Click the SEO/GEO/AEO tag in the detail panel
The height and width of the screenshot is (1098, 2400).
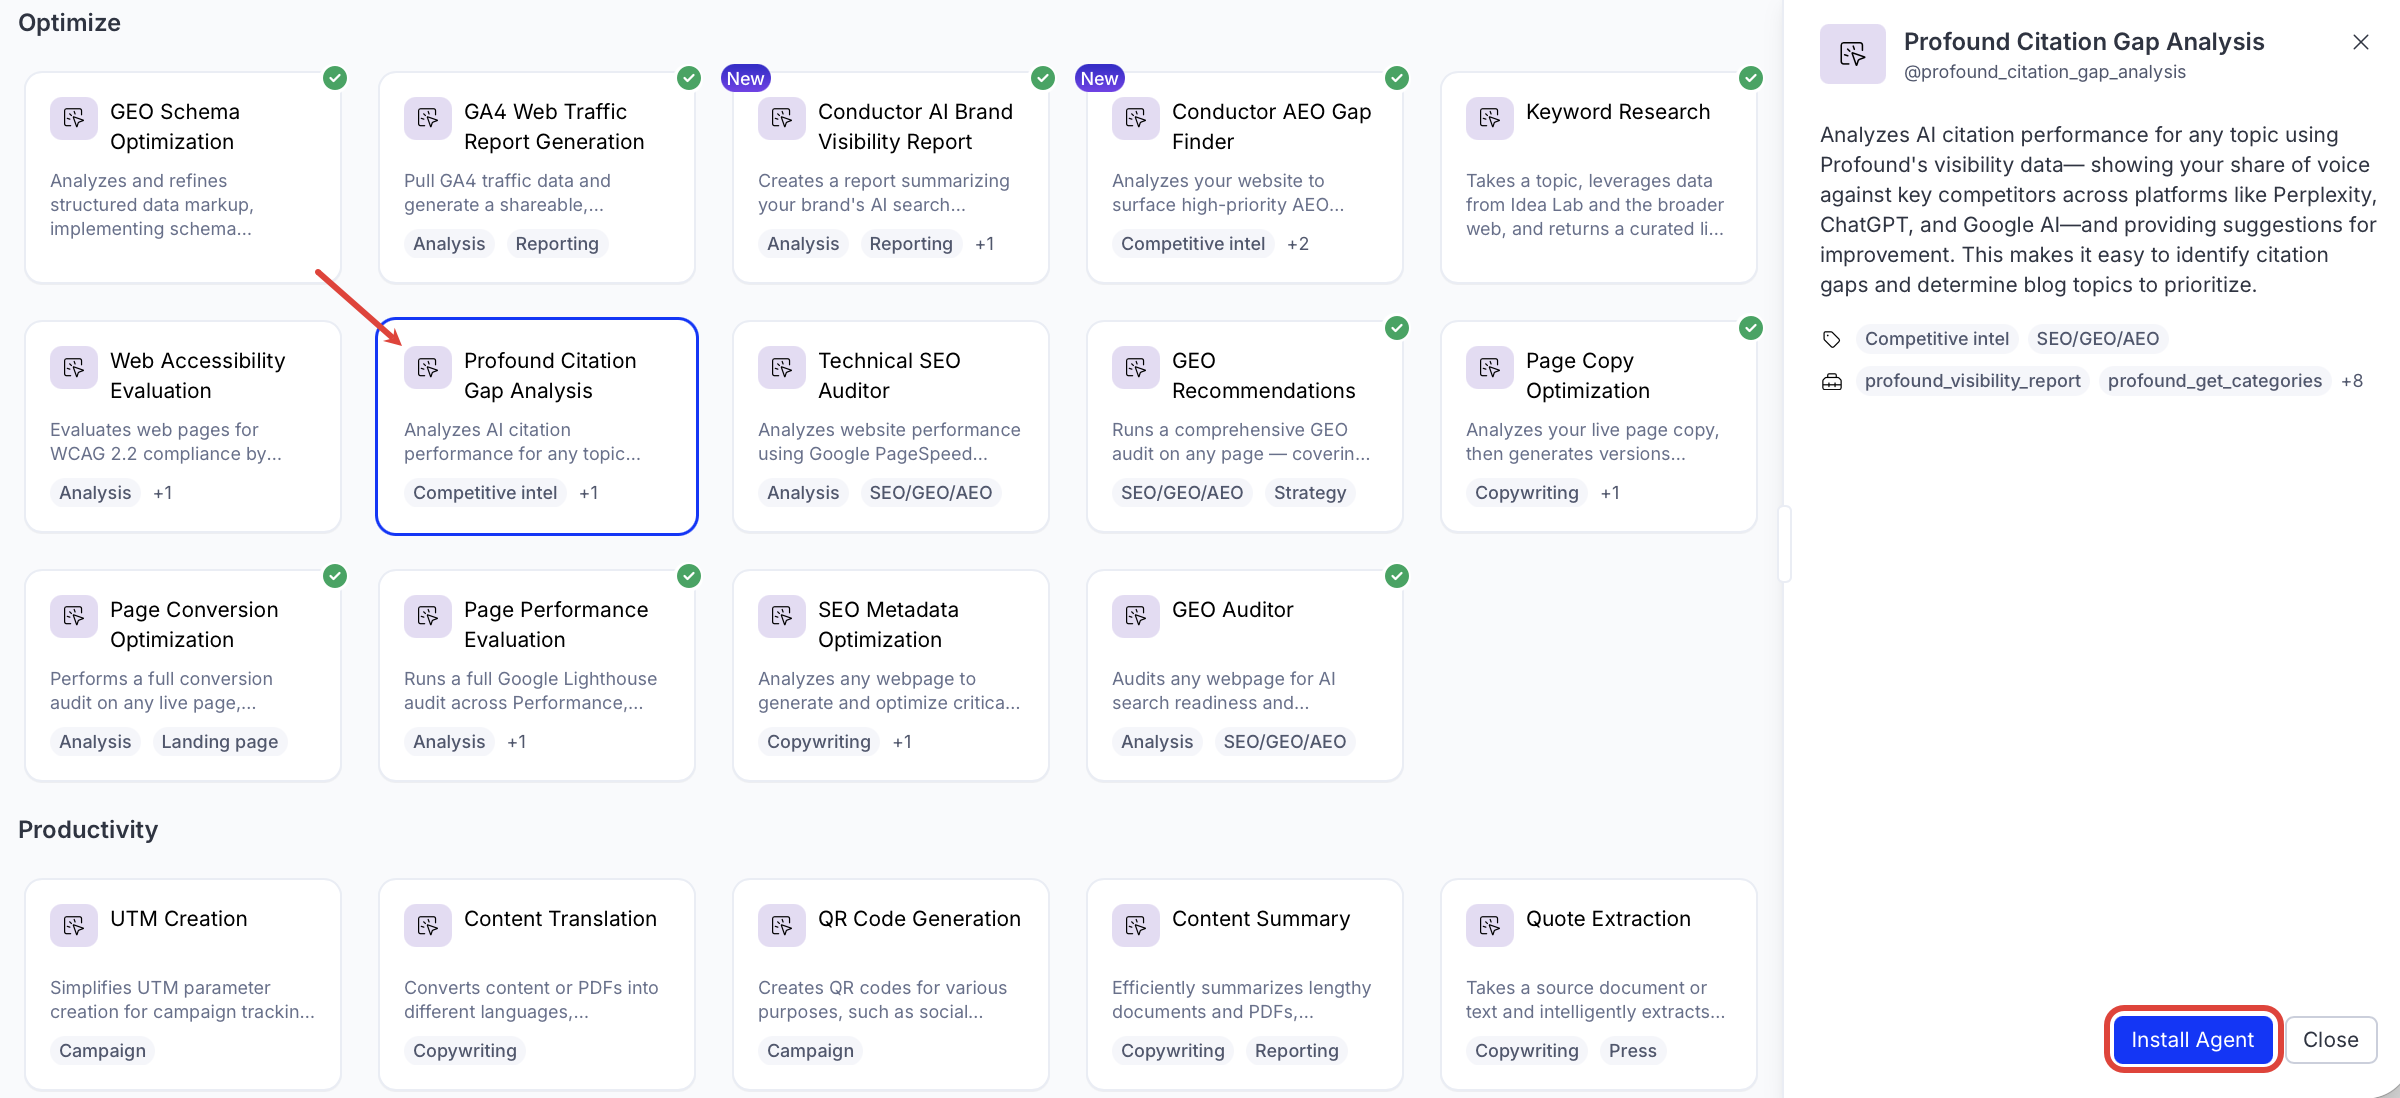[x=2098, y=339]
